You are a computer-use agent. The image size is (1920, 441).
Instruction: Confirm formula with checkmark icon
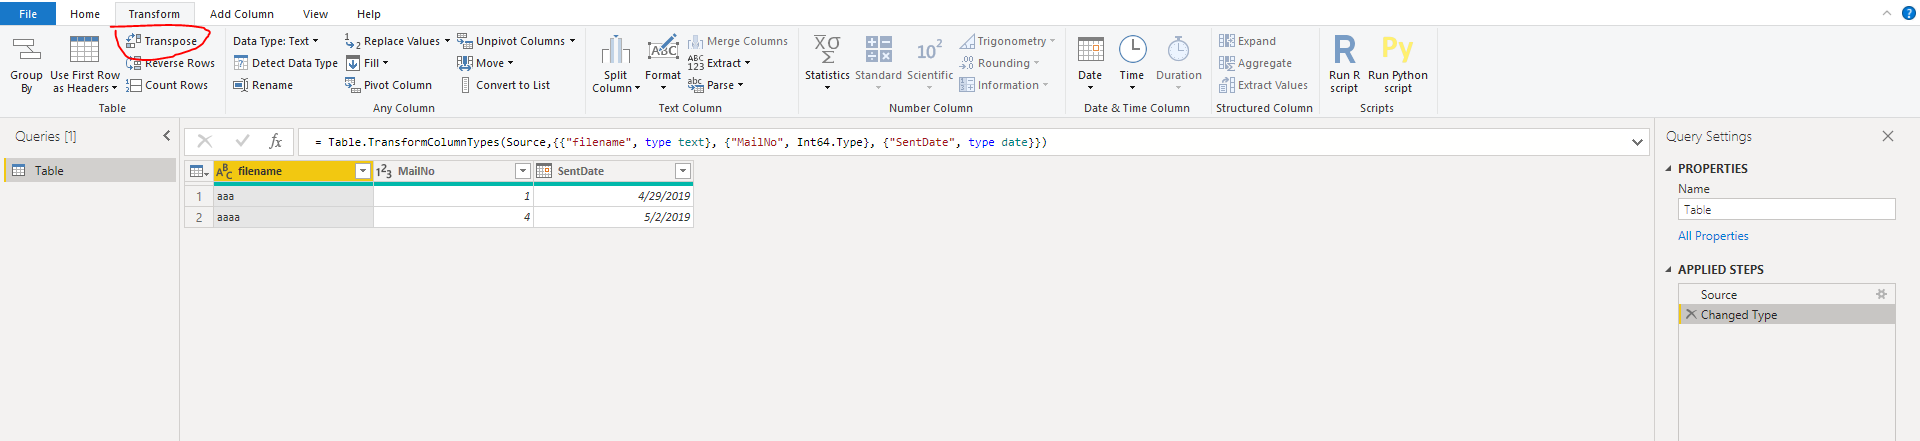click(242, 142)
